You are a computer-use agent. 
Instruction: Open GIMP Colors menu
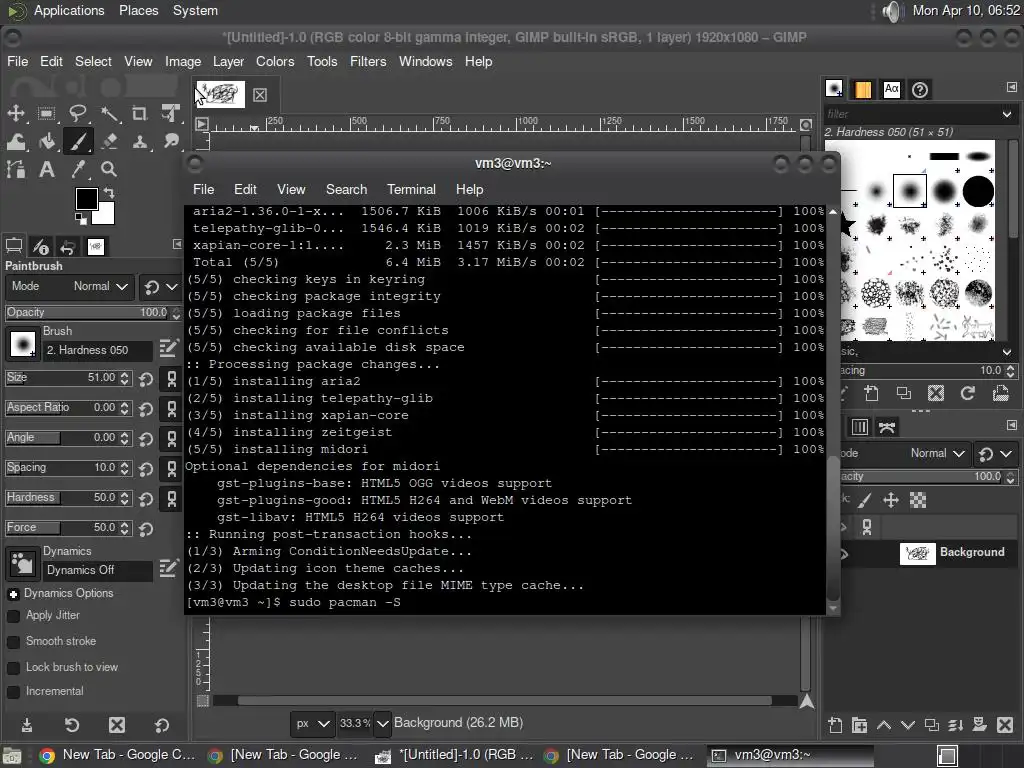275,61
